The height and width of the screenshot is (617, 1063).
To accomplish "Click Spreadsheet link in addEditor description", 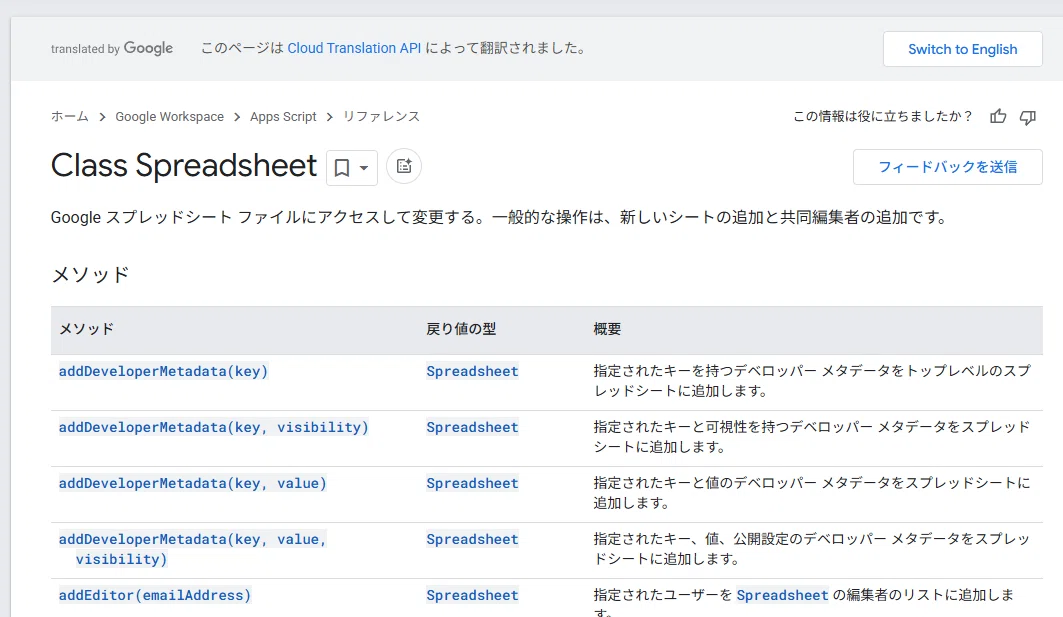I will coord(782,595).
